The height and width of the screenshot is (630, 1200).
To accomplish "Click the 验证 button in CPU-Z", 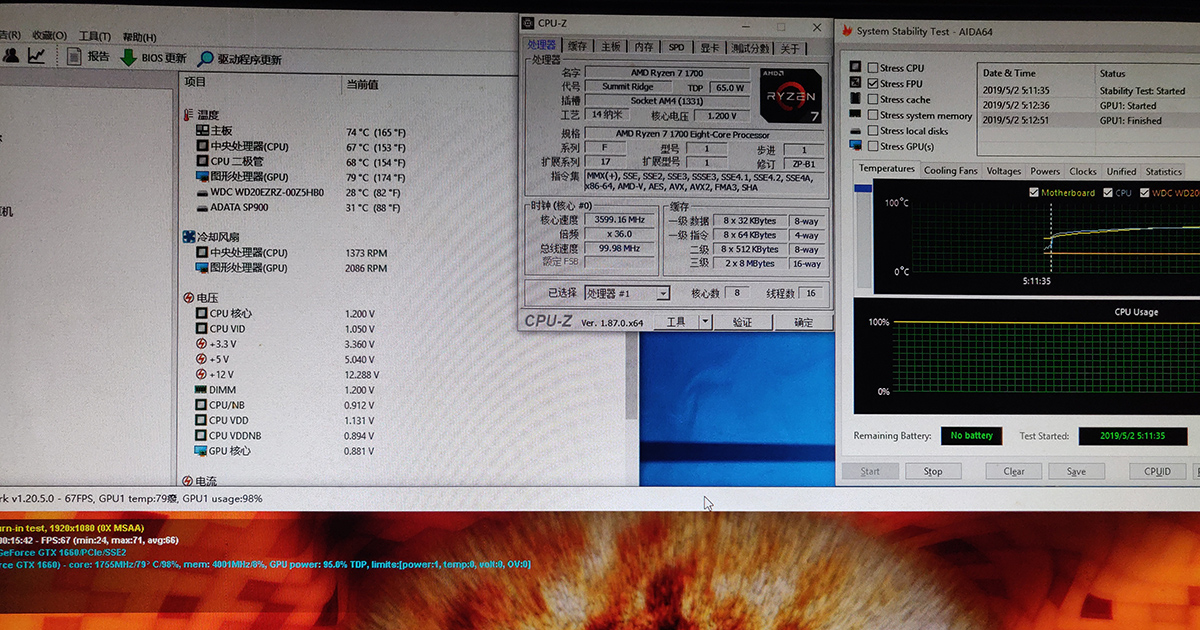I will [x=742, y=322].
